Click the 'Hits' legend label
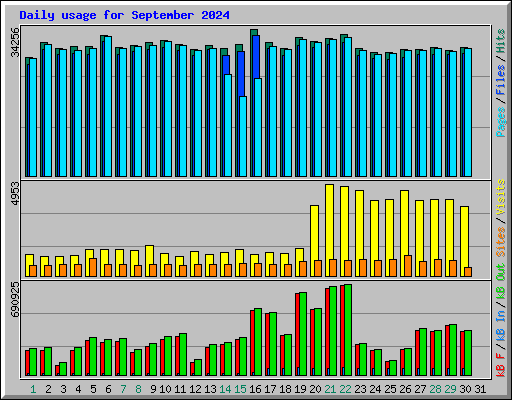512x400 pixels. 501,41
